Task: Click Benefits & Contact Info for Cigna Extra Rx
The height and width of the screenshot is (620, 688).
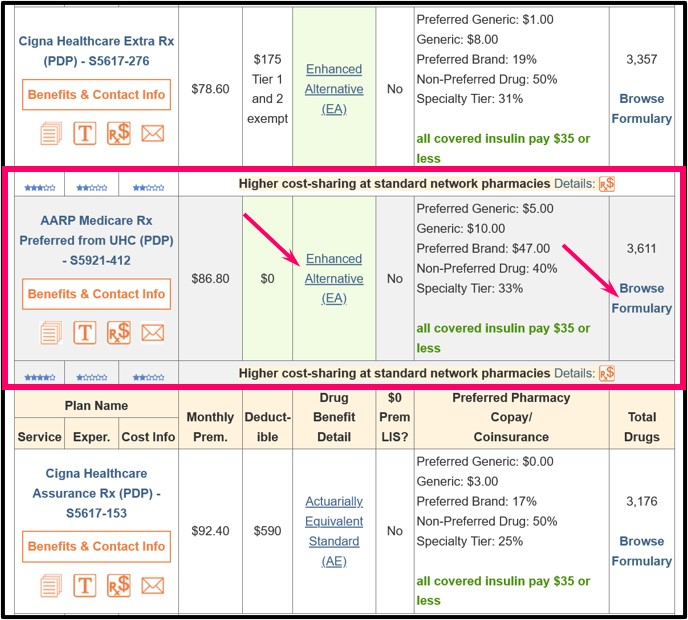Action: tap(97, 95)
